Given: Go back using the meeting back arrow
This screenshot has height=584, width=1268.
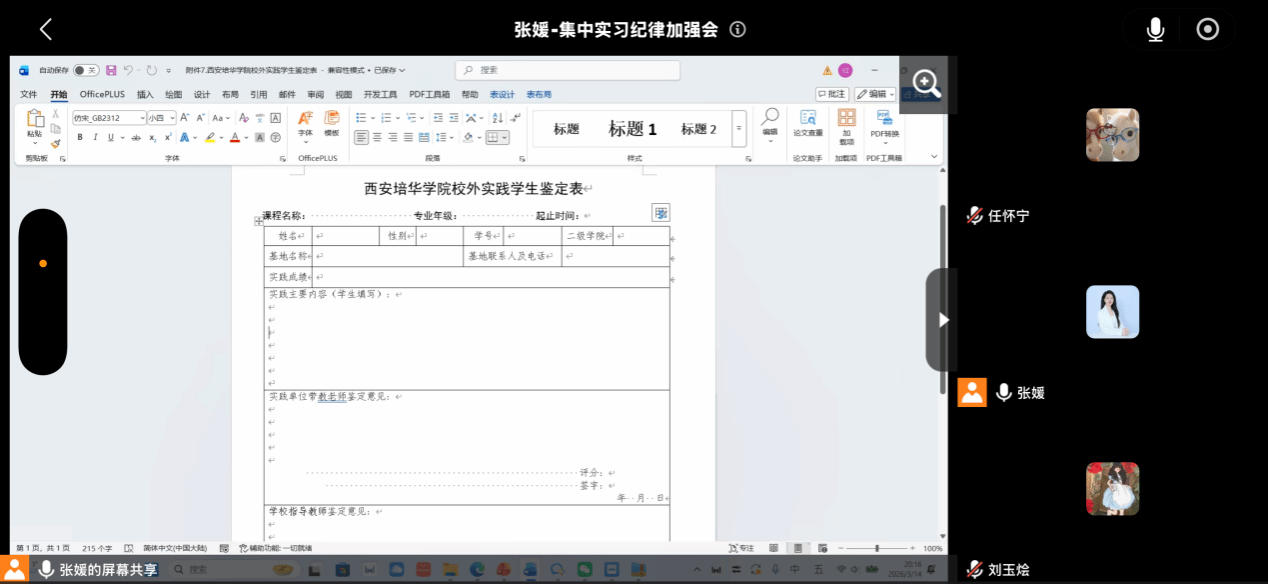Looking at the screenshot, I should [45, 30].
